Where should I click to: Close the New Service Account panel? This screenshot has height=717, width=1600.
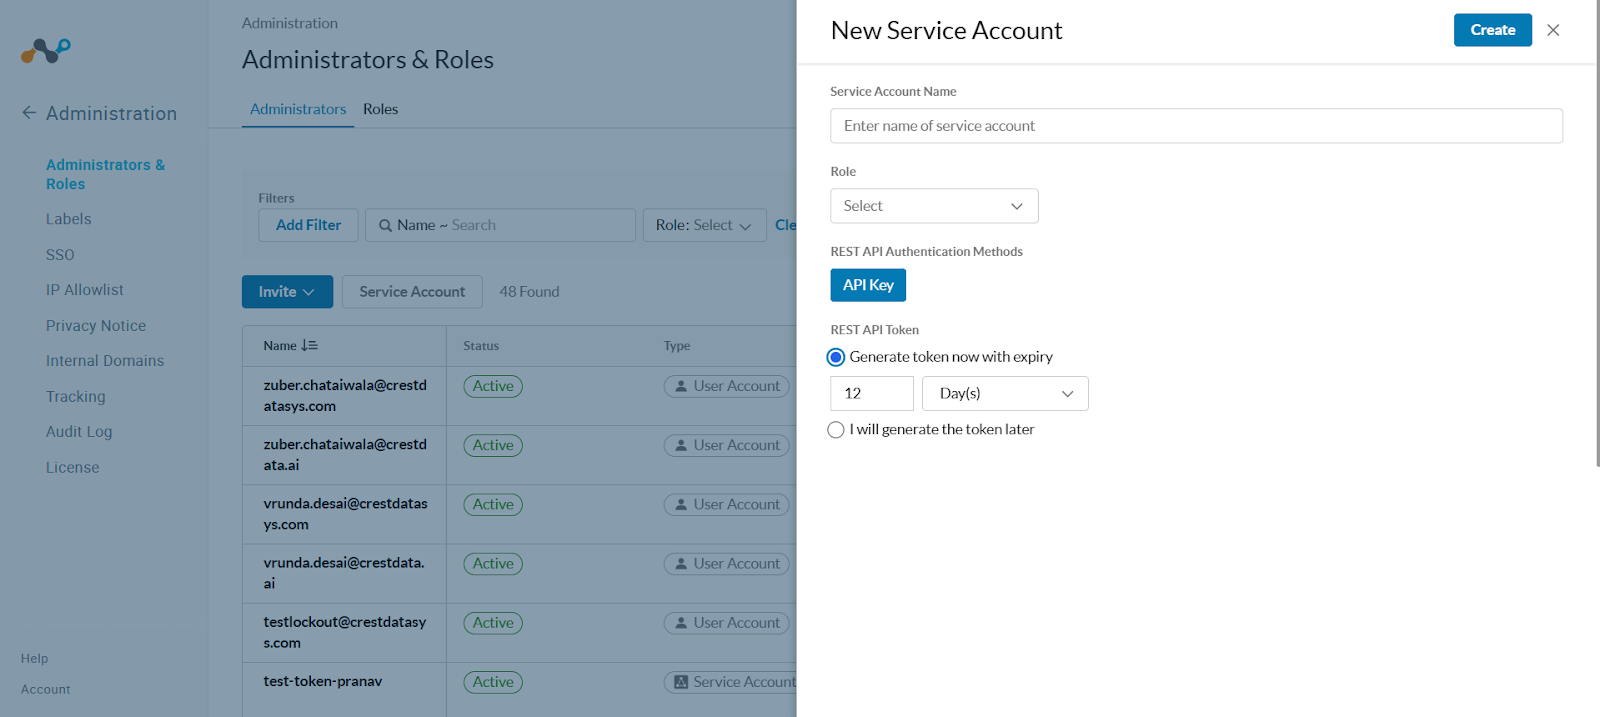coord(1553,30)
